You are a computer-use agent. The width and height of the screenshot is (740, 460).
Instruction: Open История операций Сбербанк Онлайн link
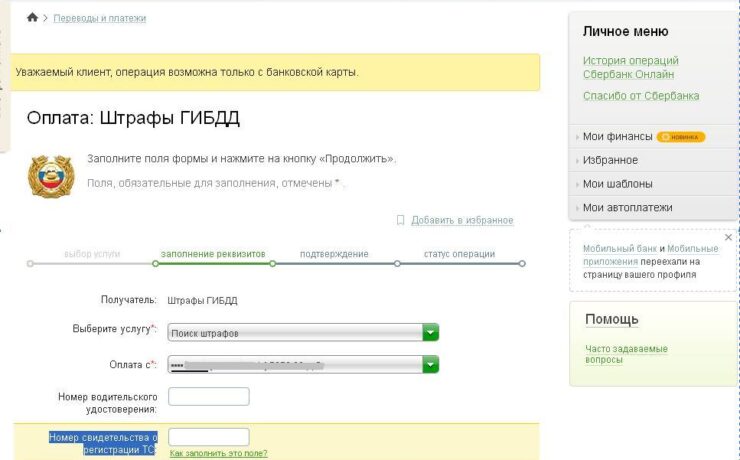631,67
